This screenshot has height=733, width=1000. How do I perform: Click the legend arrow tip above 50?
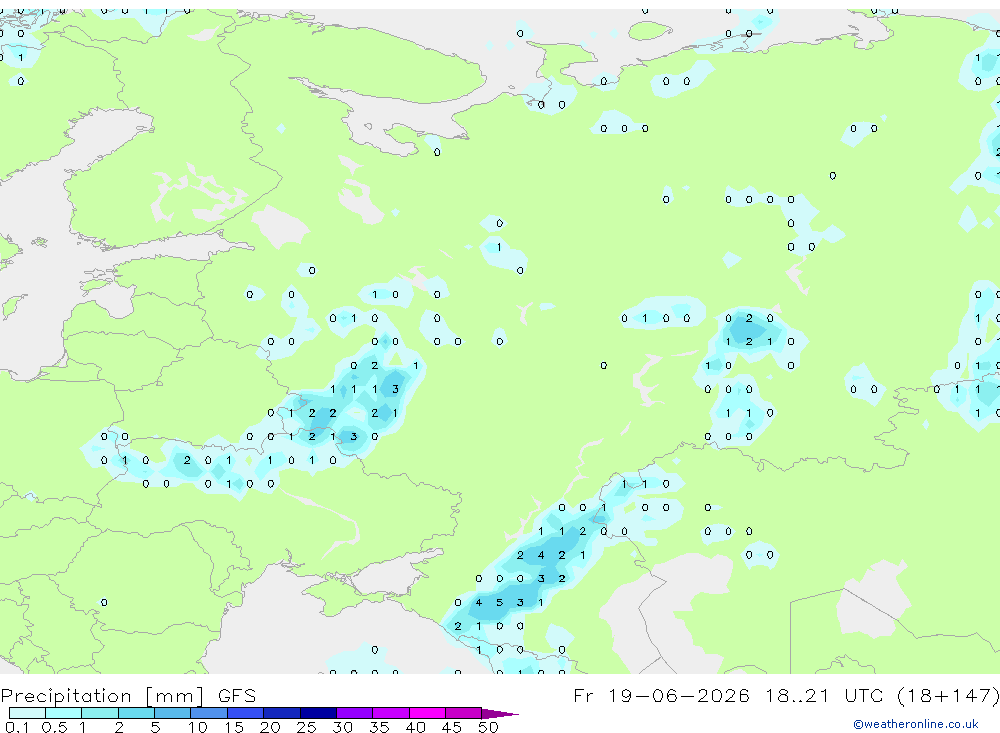[x=500, y=714]
